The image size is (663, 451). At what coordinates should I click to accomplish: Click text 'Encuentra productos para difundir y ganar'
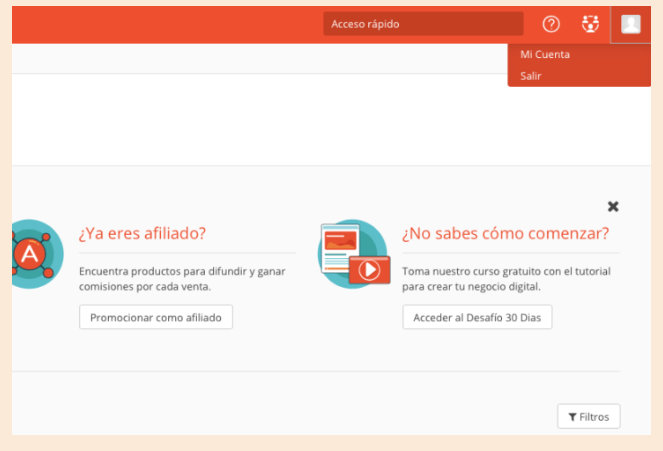(182, 271)
